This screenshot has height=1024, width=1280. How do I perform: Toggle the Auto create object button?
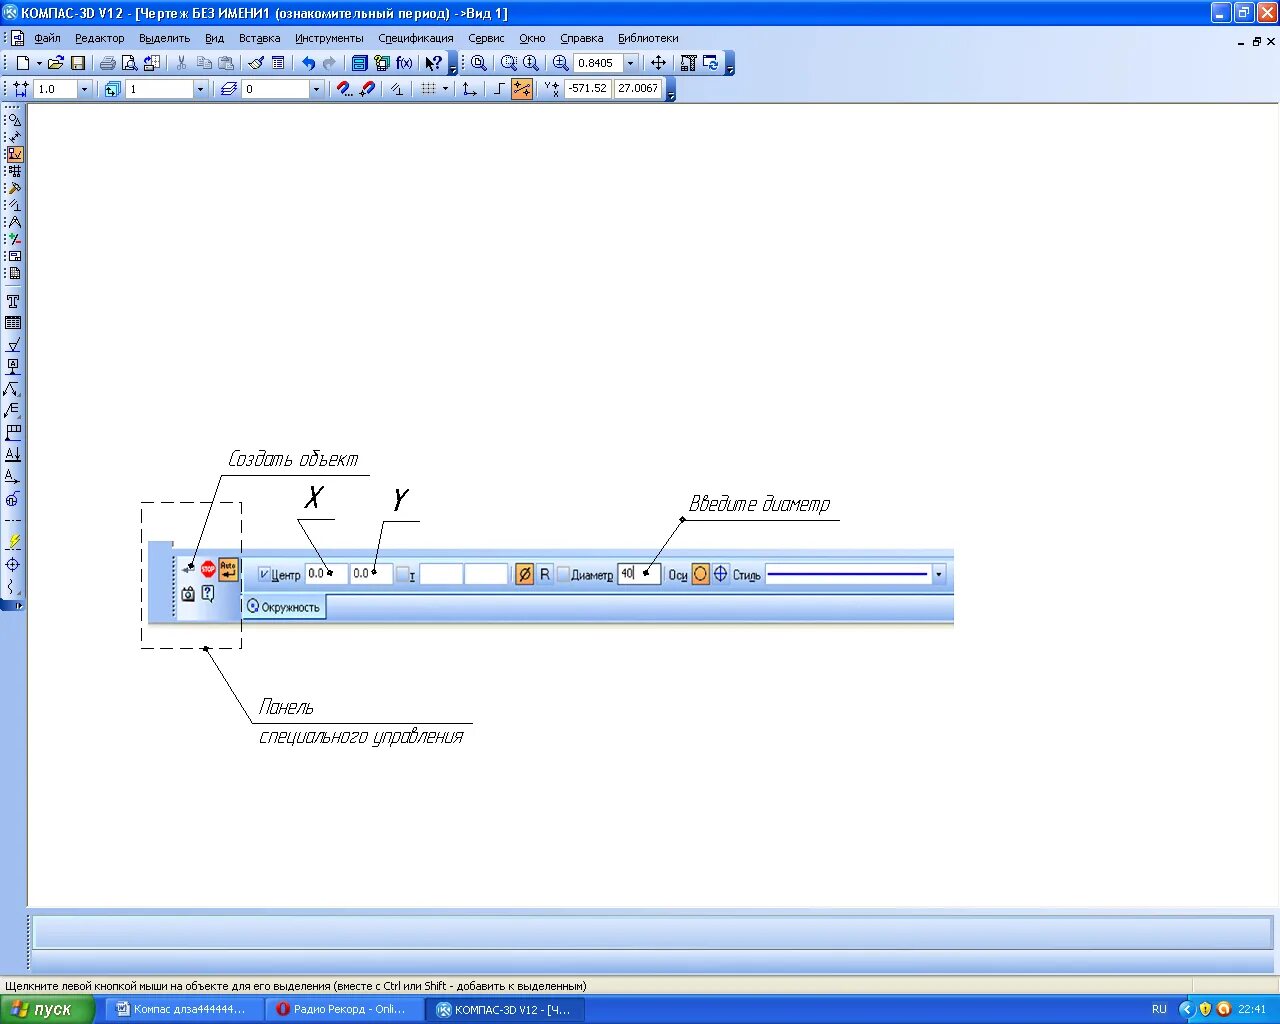pos(229,570)
